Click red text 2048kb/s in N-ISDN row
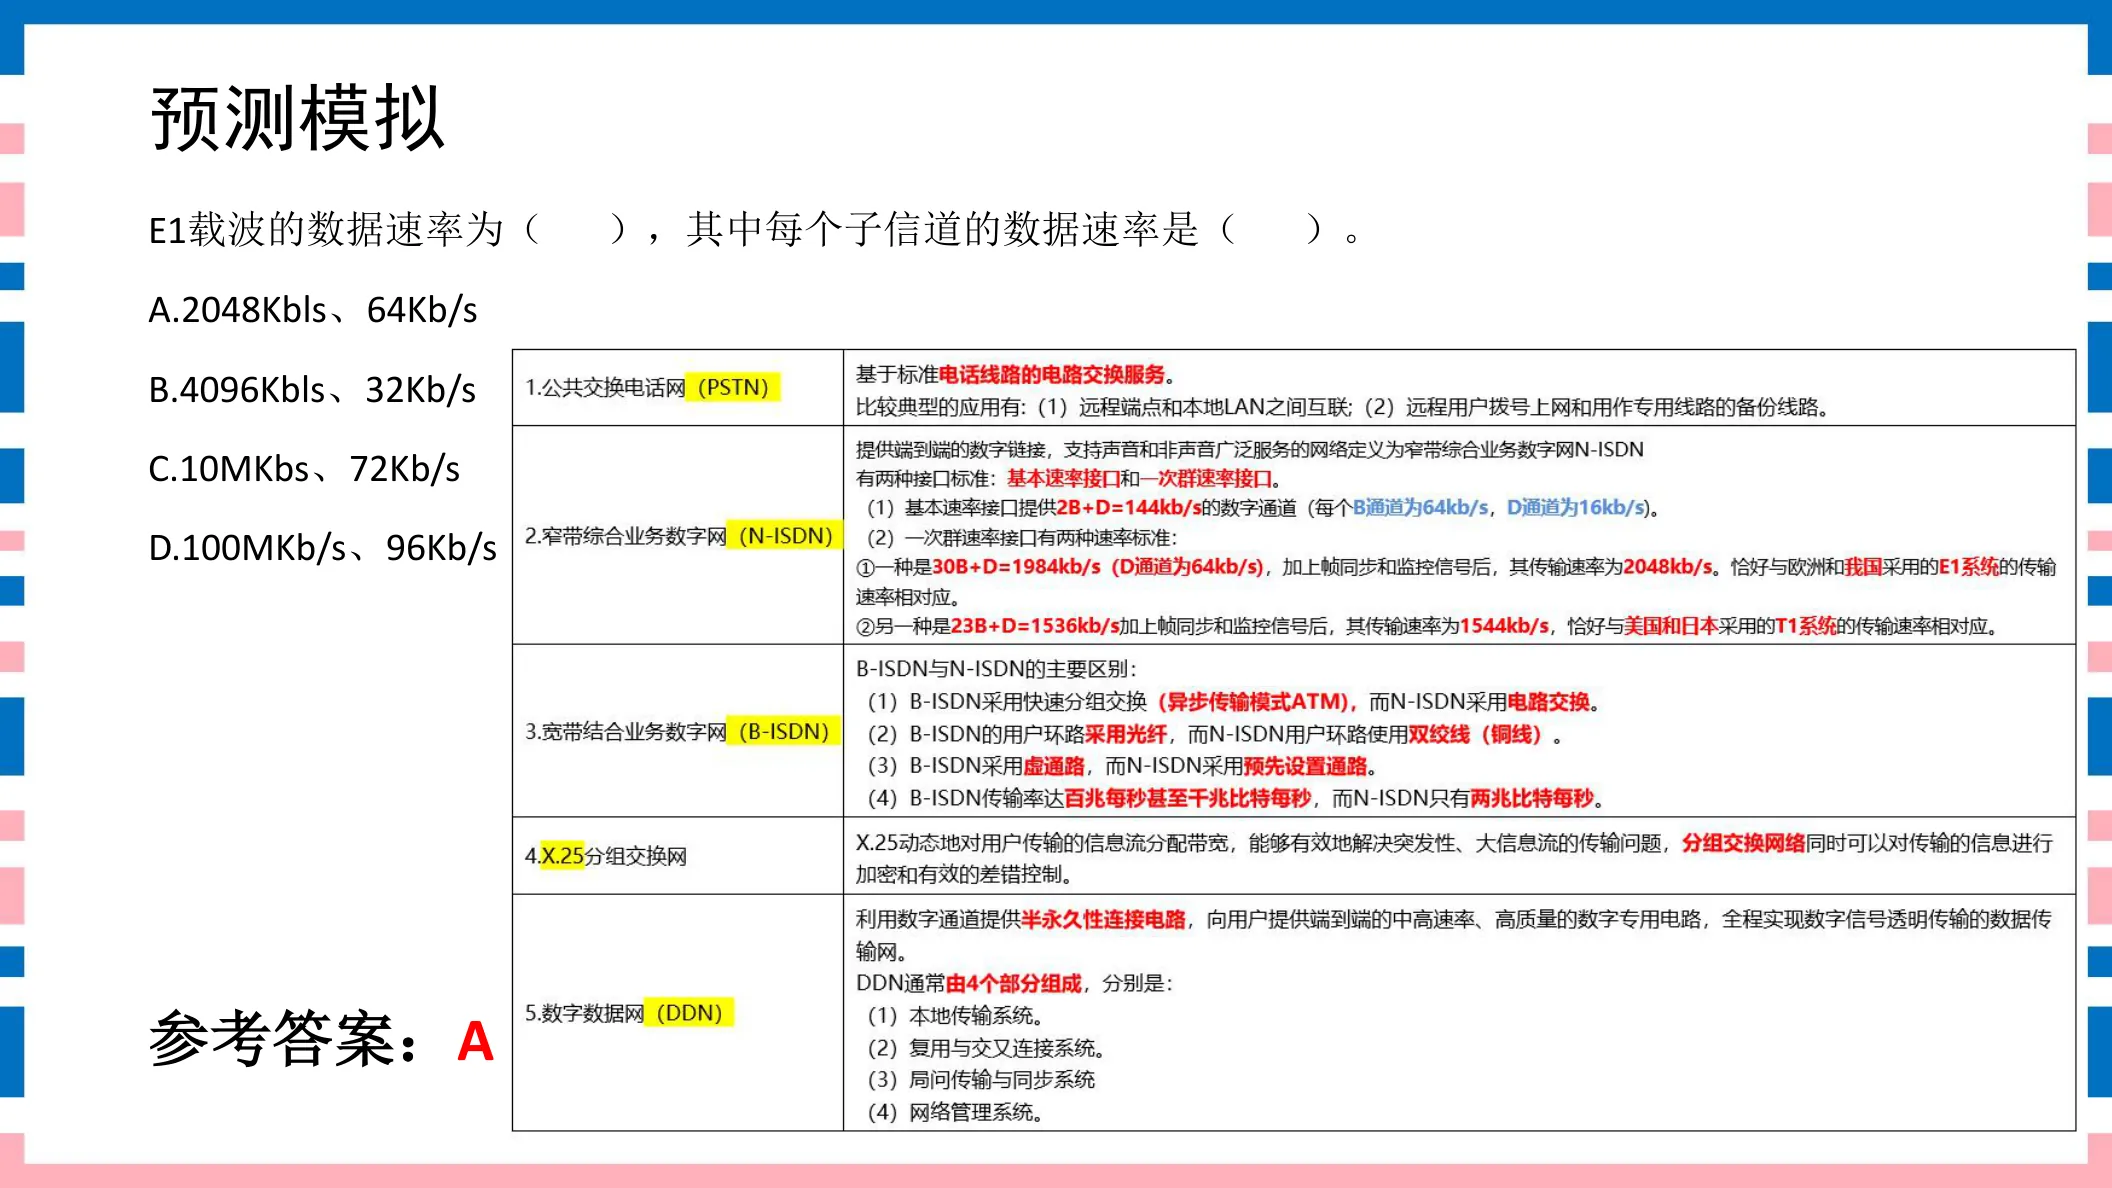2112x1188 pixels. coord(1668,567)
